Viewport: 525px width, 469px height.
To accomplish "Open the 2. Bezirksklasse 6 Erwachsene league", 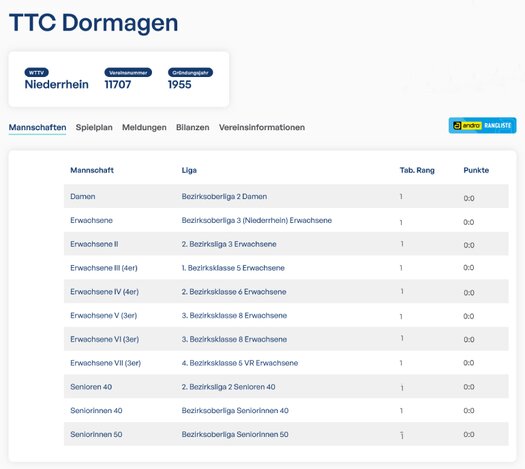I will point(234,292).
